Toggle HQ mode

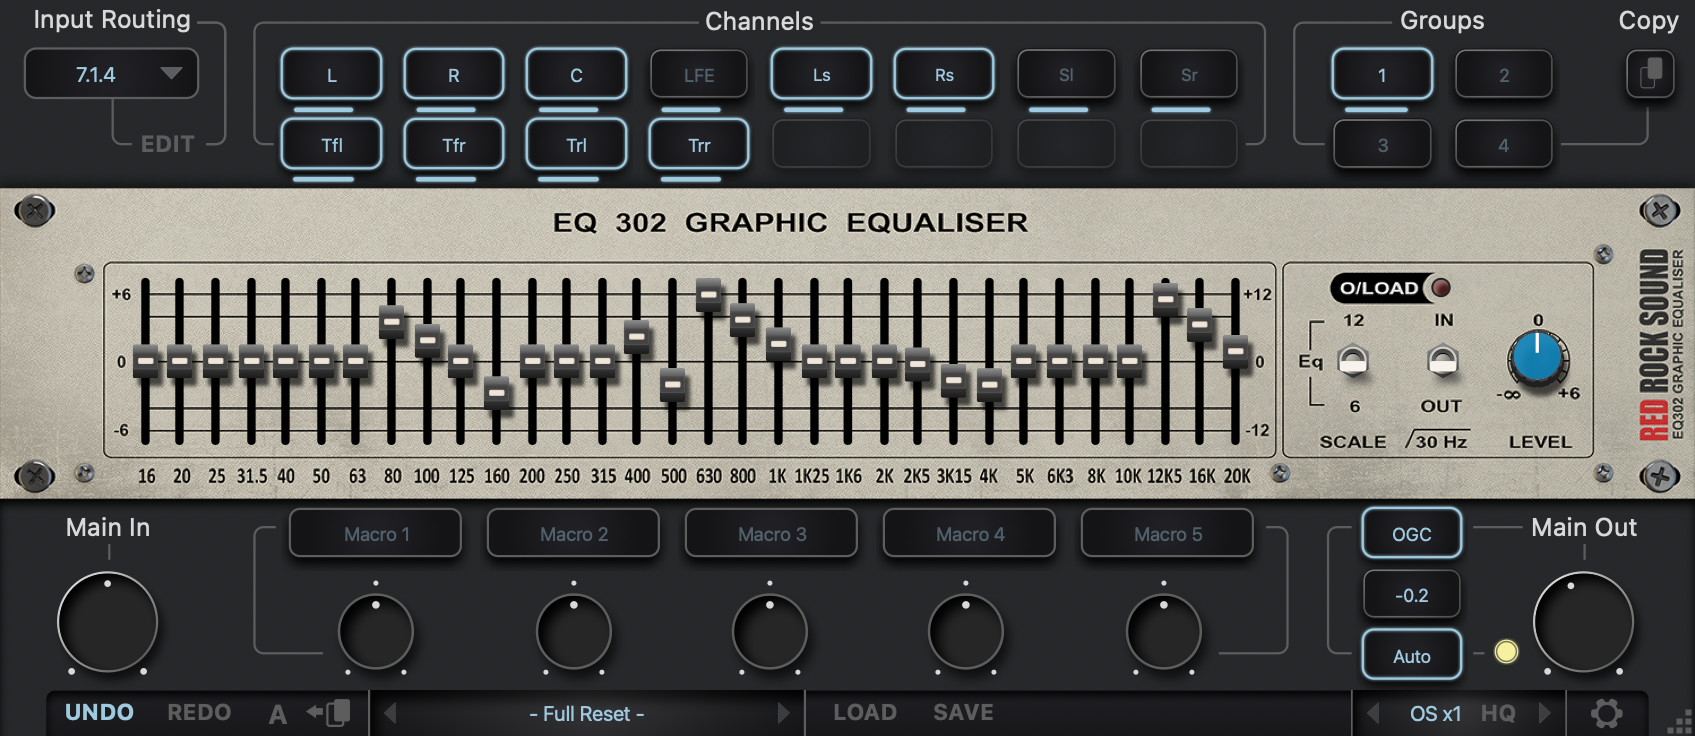[x=1498, y=713]
